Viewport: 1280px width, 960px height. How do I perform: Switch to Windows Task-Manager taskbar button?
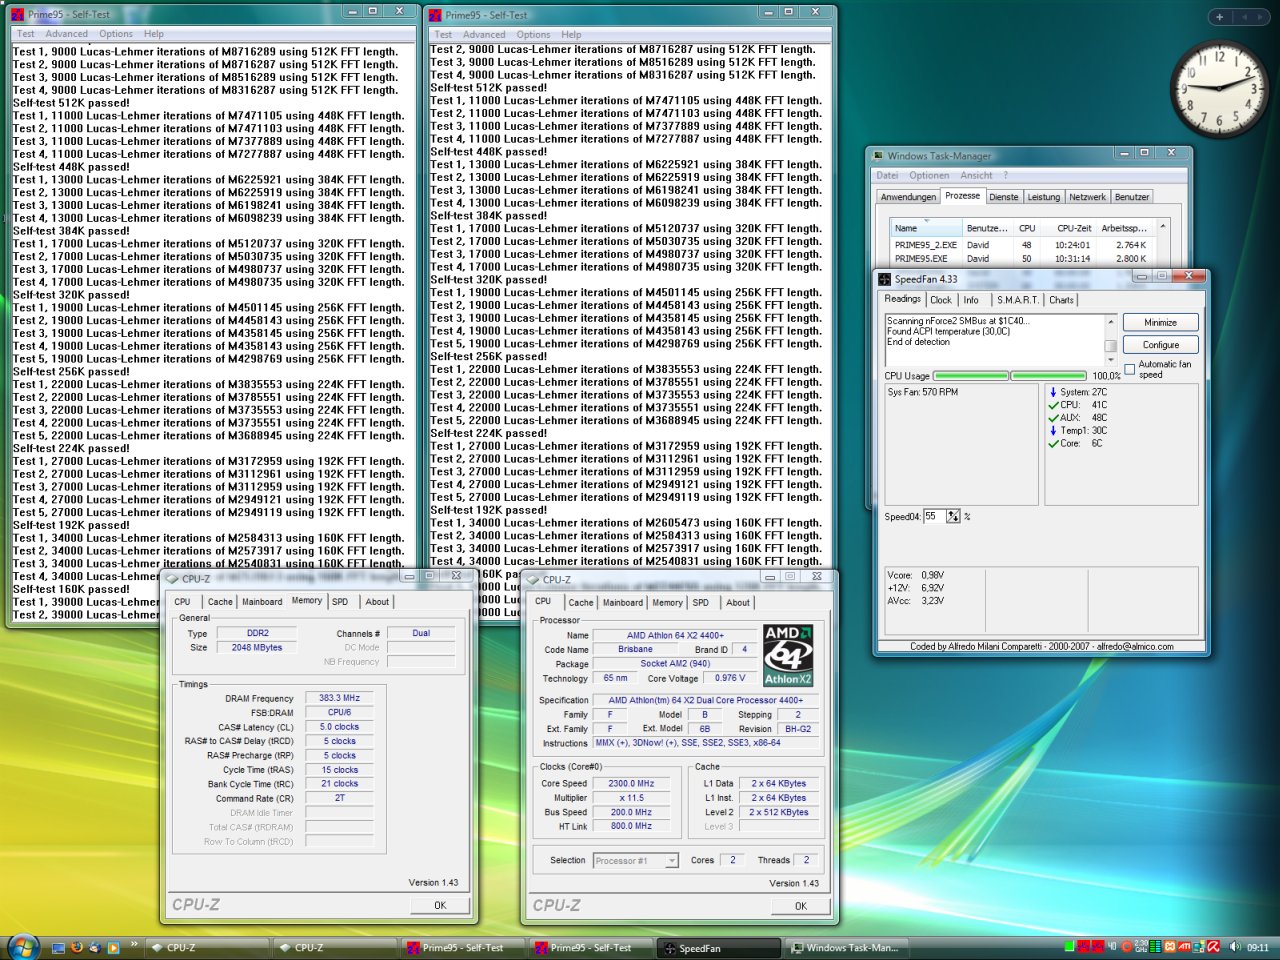pyautogui.click(x=845, y=948)
